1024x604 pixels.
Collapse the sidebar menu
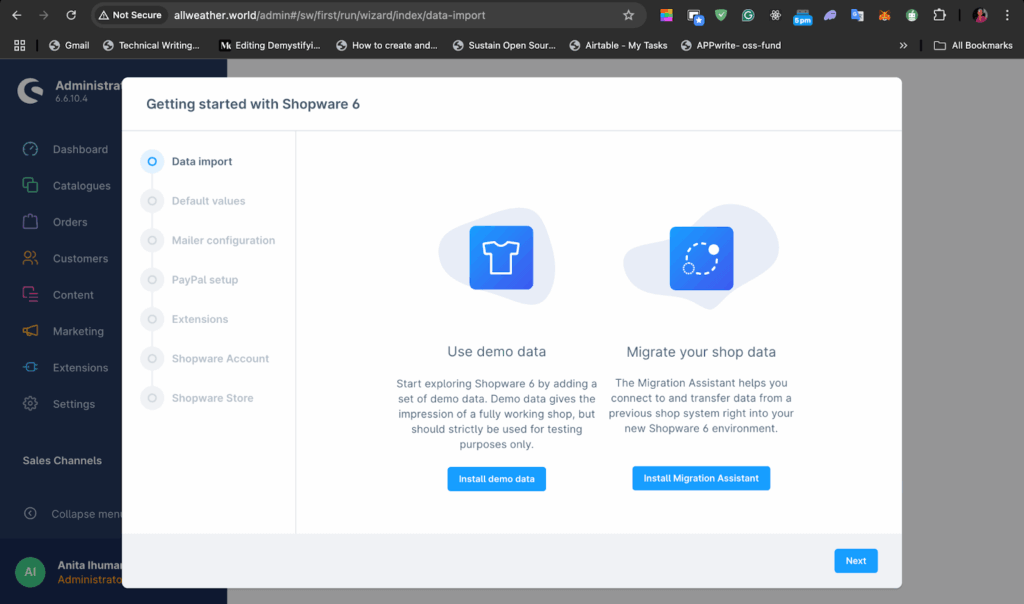72,514
